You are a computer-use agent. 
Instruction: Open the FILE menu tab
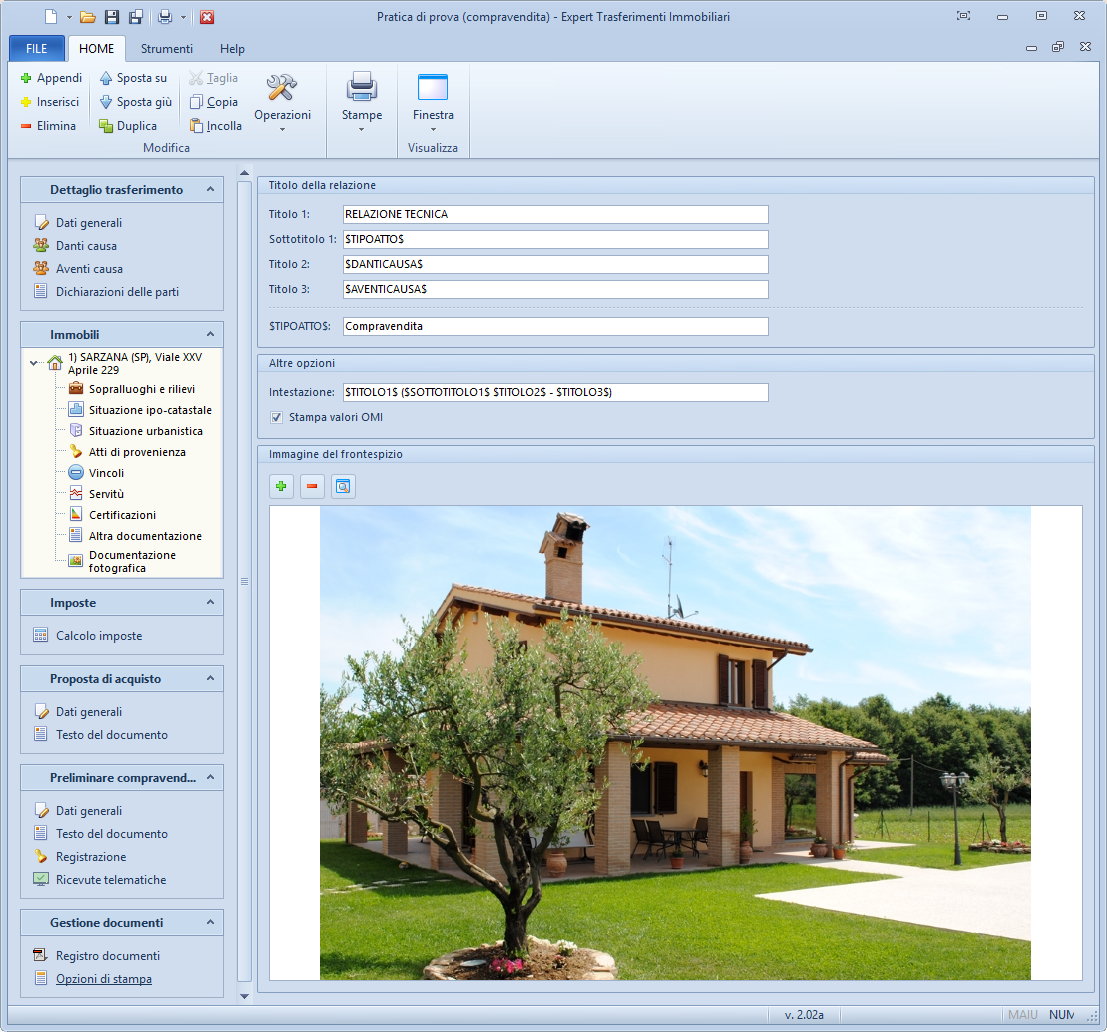(37, 49)
